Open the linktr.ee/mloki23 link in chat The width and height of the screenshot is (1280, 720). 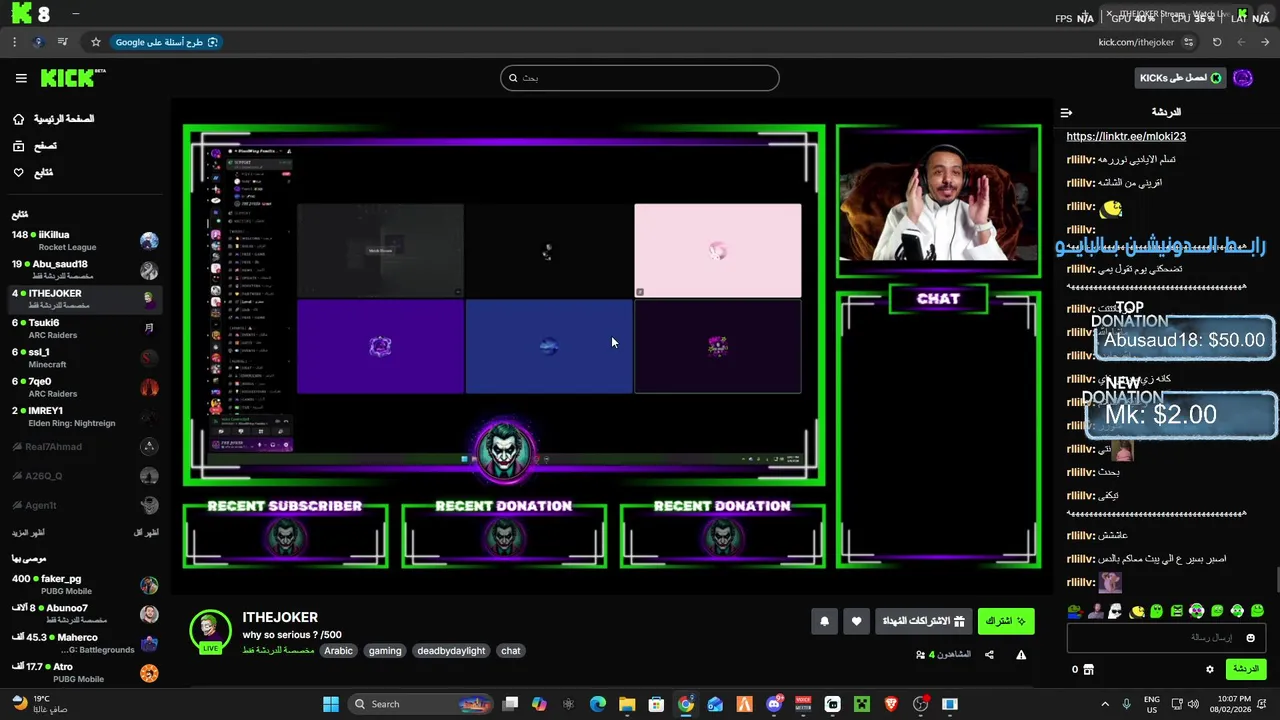(1126, 136)
